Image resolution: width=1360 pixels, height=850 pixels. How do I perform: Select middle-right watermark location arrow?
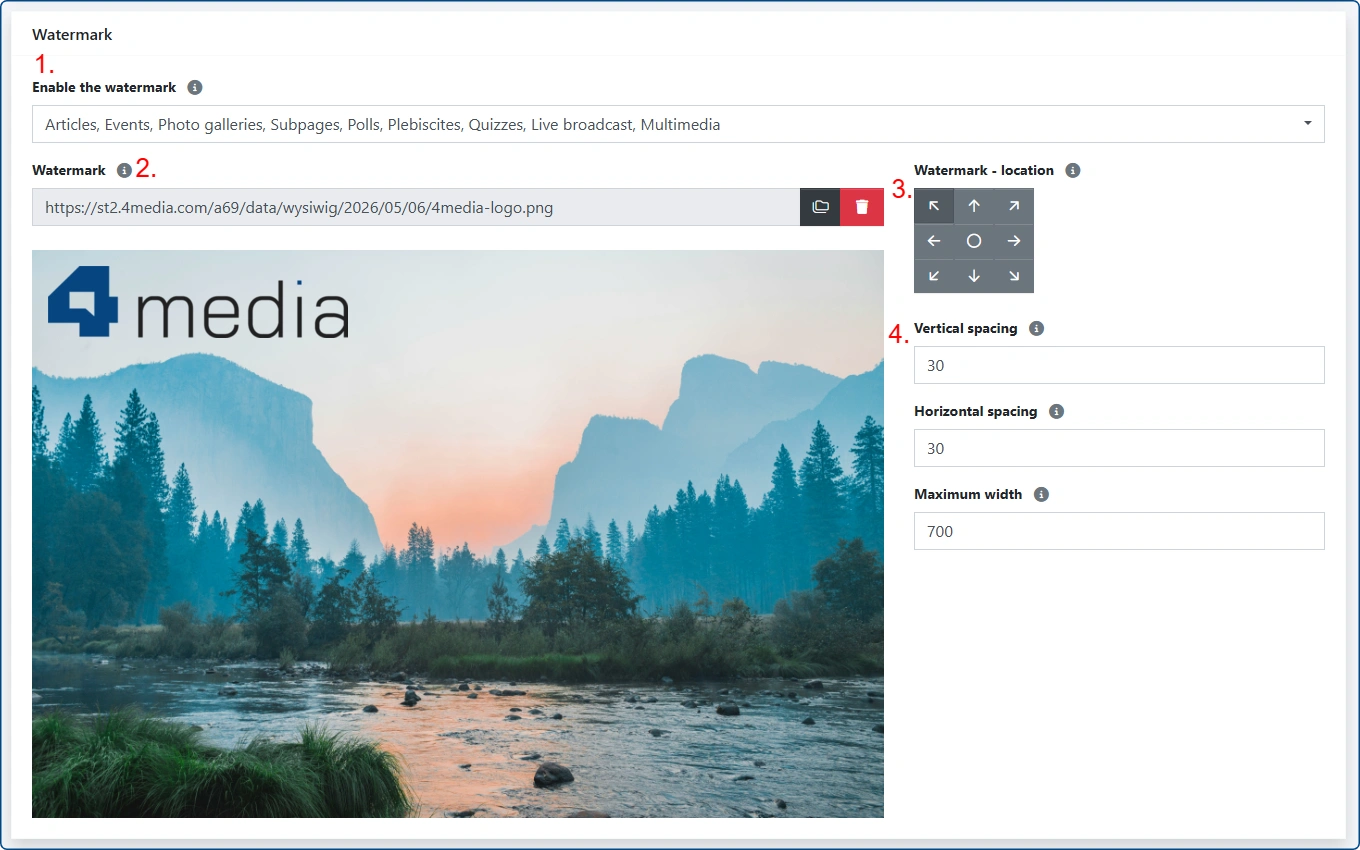[1014, 241]
